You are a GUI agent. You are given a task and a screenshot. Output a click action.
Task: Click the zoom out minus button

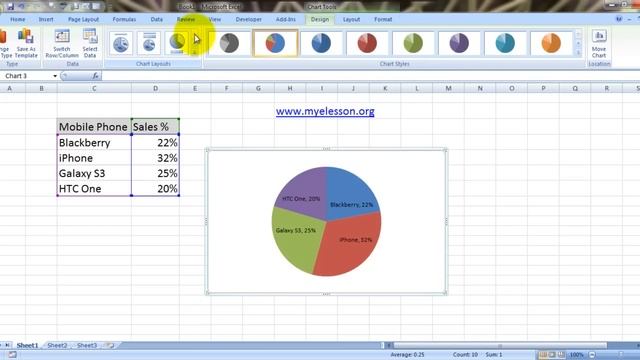pyautogui.click(x=592, y=355)
